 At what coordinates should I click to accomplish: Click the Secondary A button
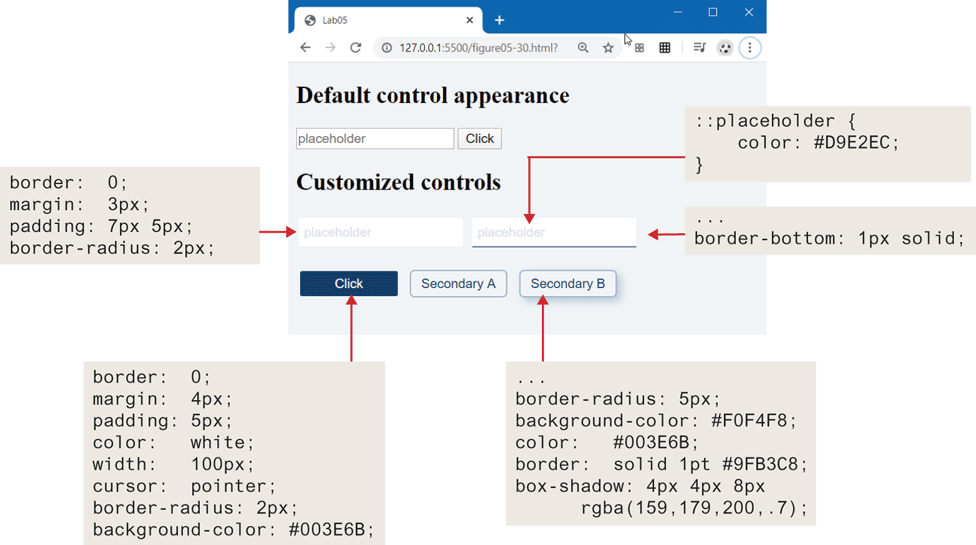pos(458,284)
